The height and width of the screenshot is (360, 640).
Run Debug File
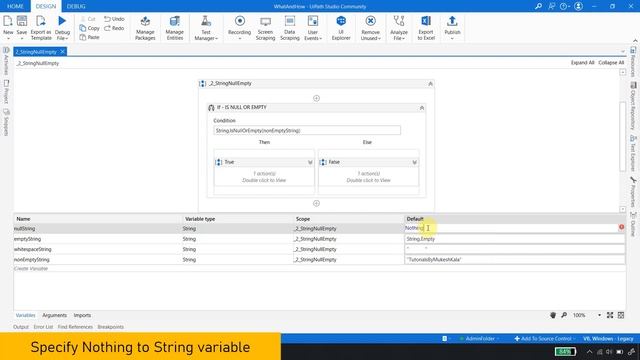click(62, 27)
